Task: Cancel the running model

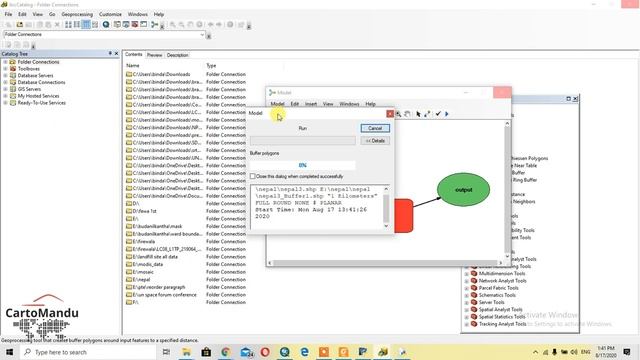Action: pos(375,128)
